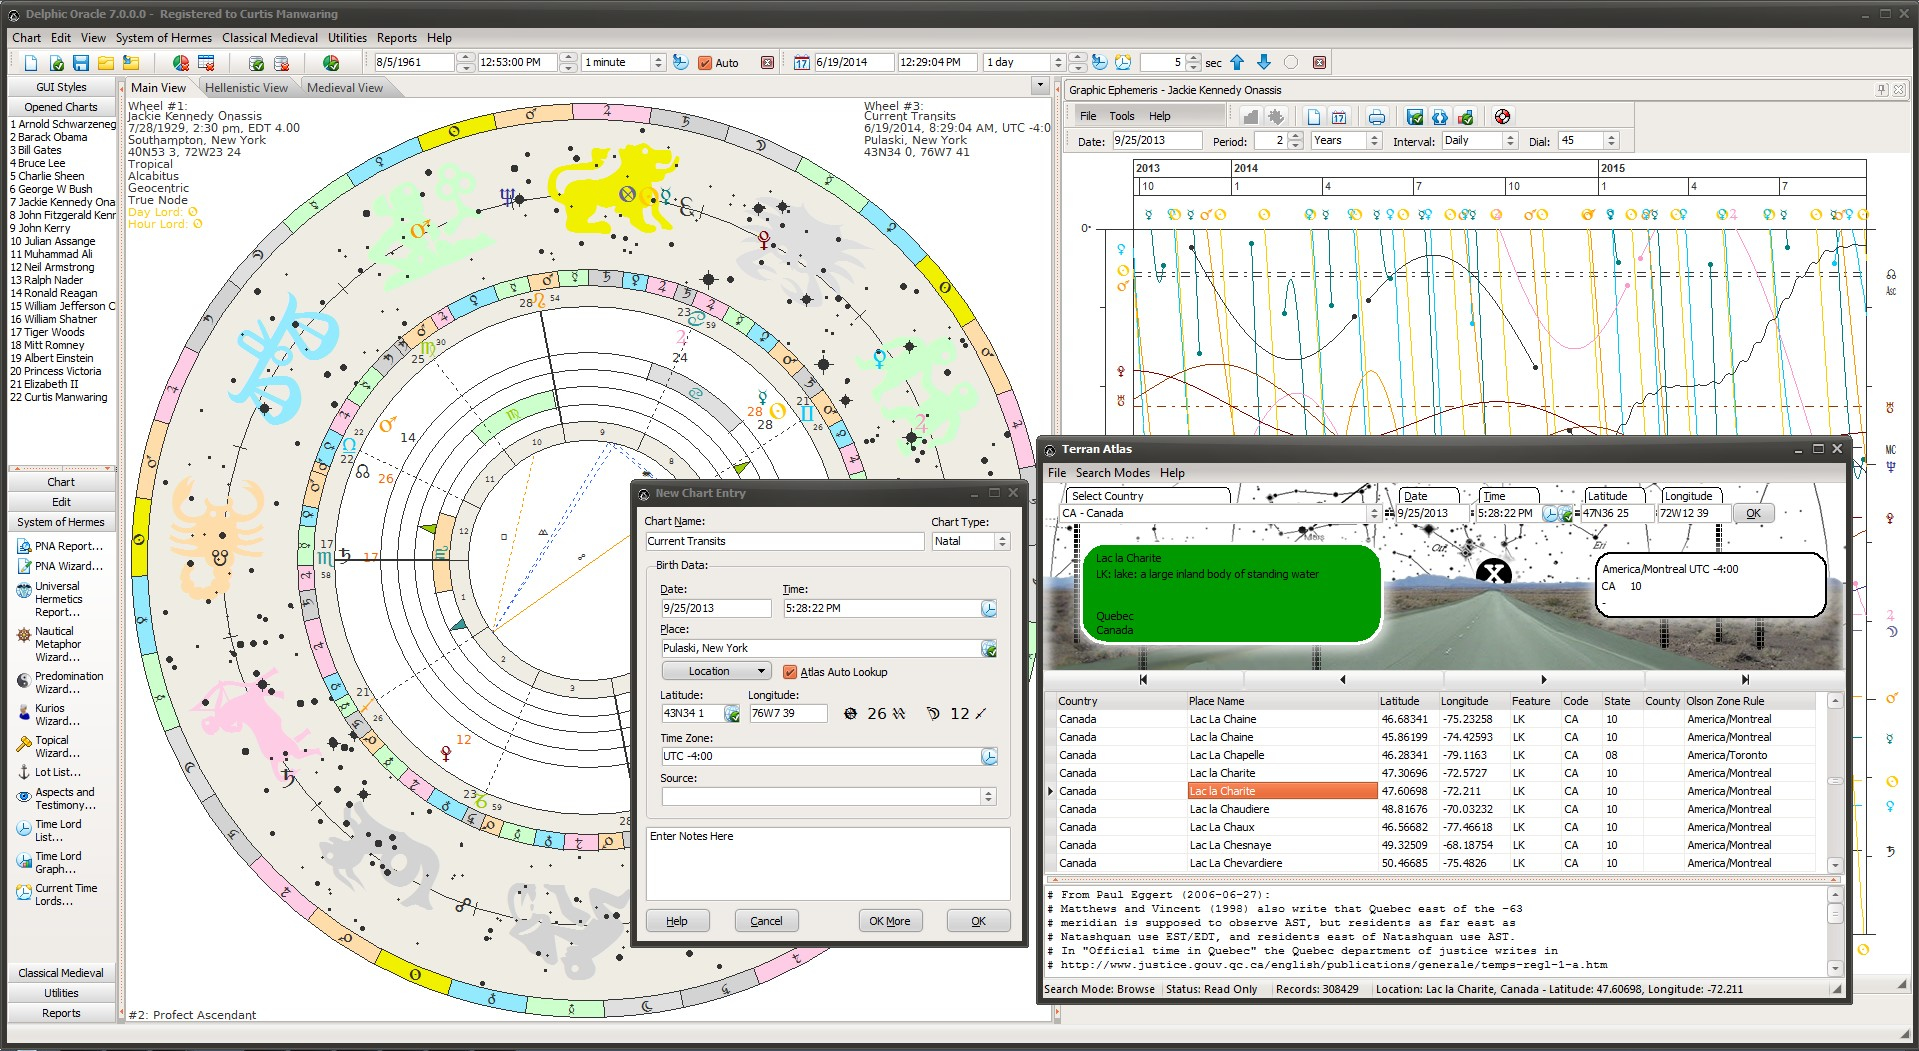Open the Daily interval dropdown
This screenshot has width=1919, height=1051.
pyautogui.click(x=1510, y=141)
